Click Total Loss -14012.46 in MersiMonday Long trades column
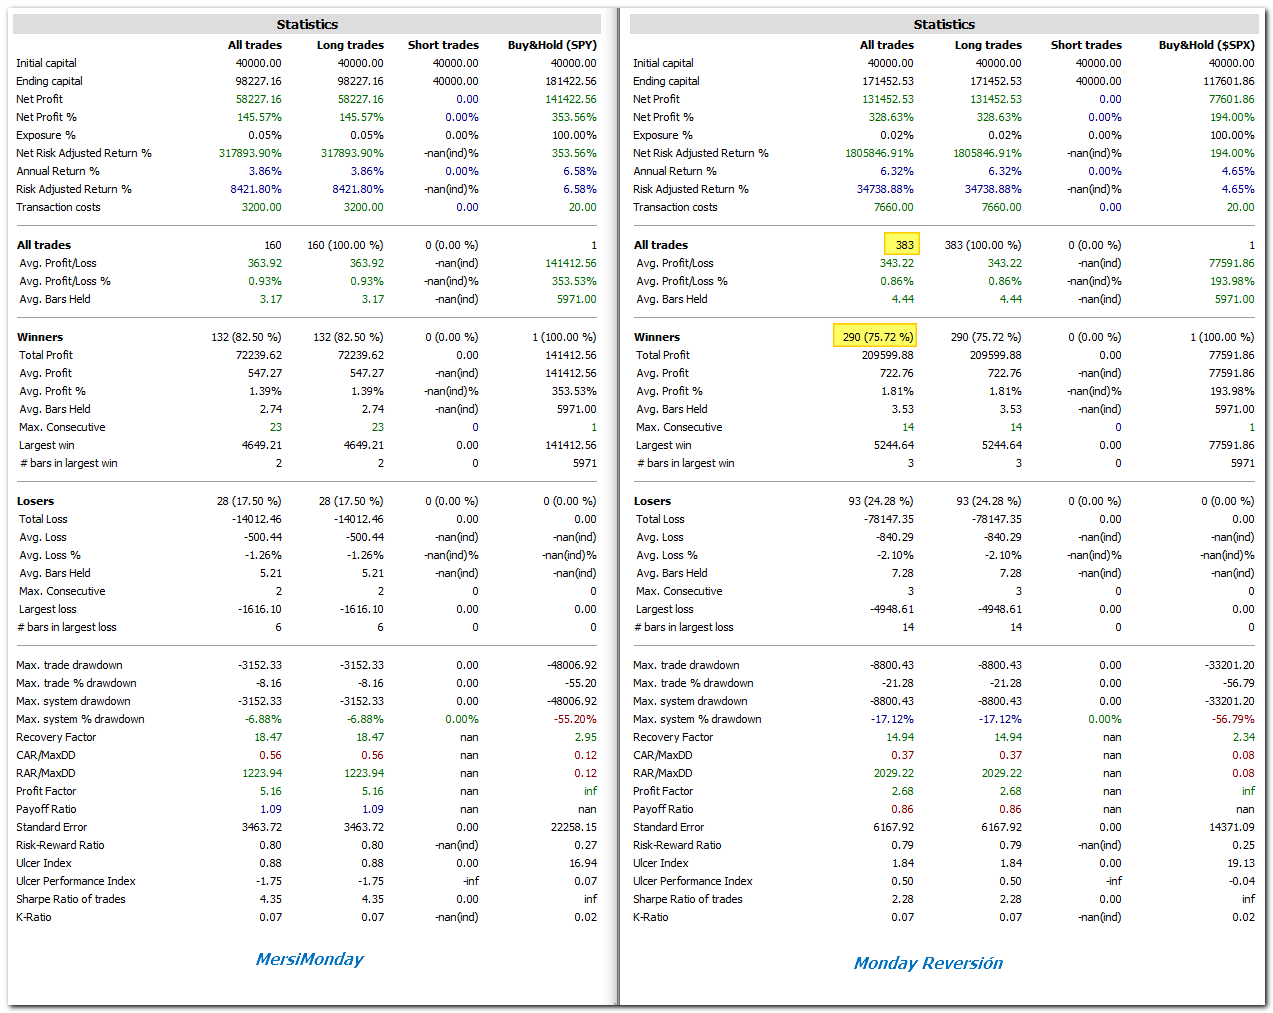Viewport: 1273px width, 1013px height. (x=359, y=519)
